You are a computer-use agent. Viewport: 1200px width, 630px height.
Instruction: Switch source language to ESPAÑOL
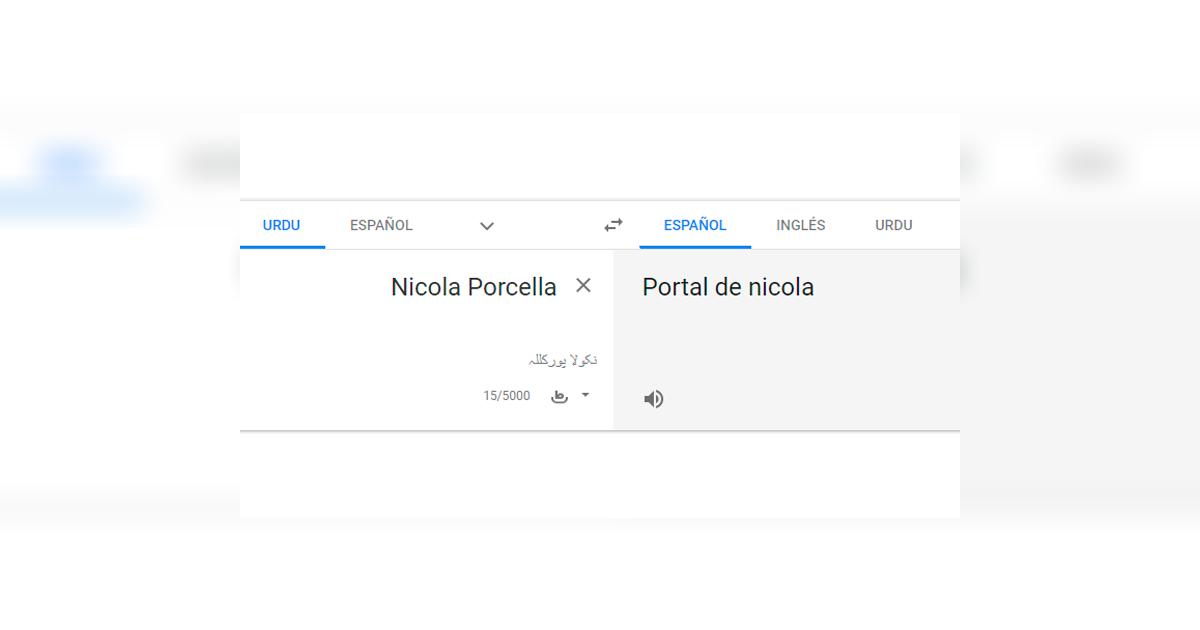(380, 225)
